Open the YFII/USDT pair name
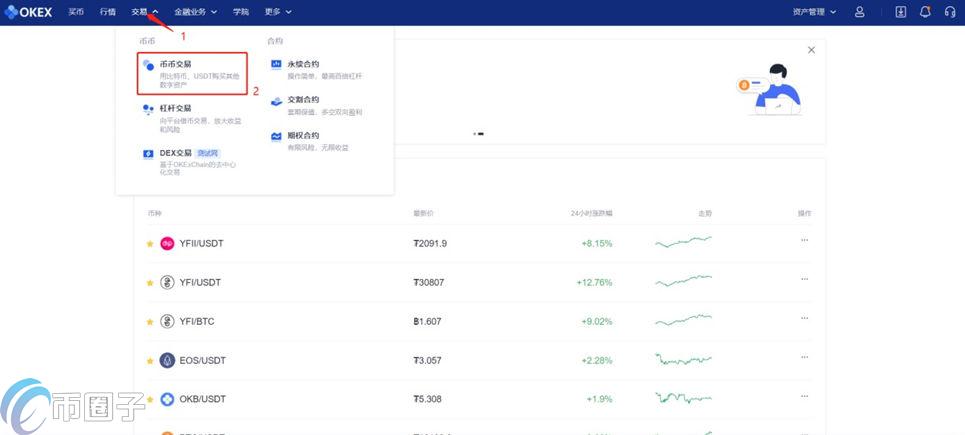This screenshot has width=965, height=435. tap(201, 244)
